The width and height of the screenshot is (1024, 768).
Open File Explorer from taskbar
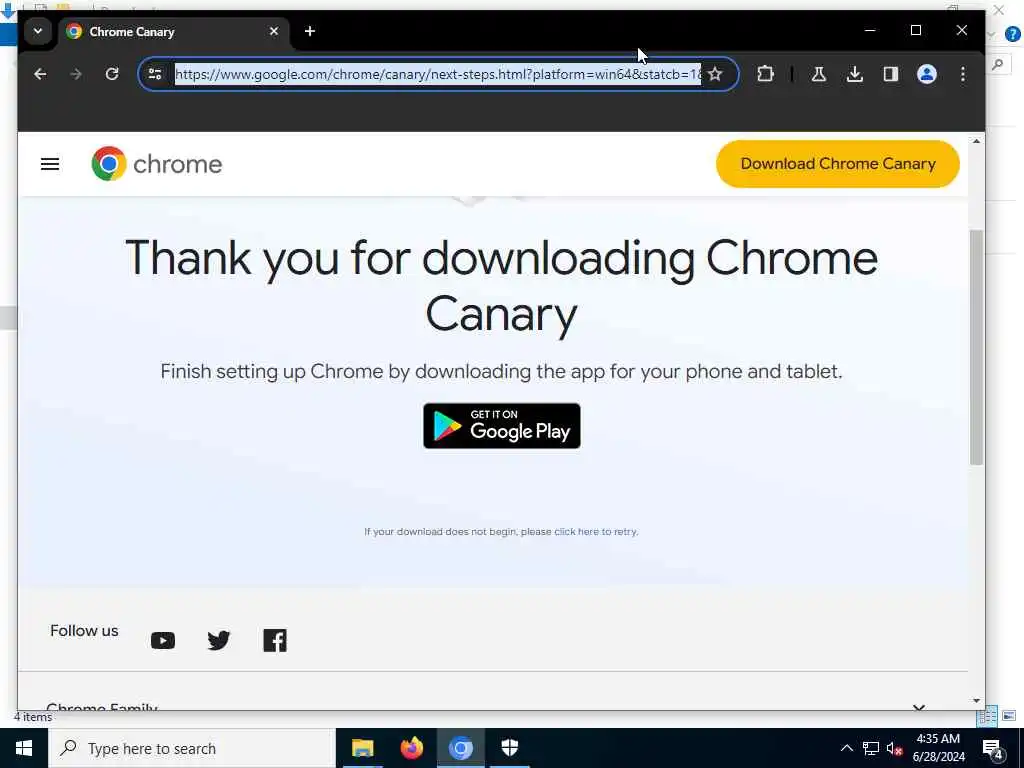(362, 748)
